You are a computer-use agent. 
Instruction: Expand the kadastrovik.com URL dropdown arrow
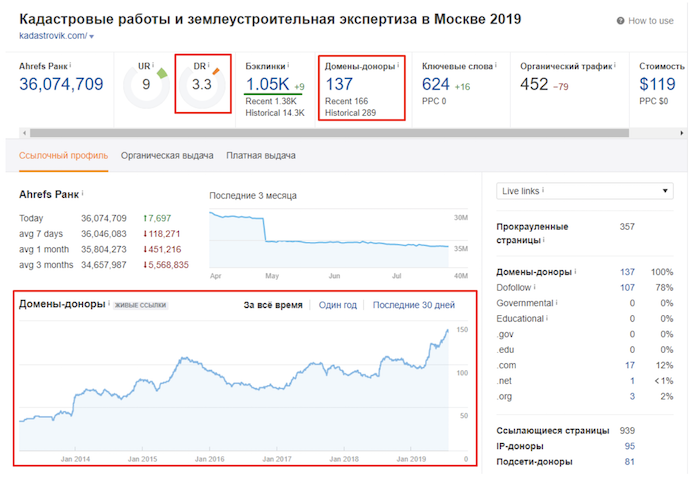tap(92, 37)
